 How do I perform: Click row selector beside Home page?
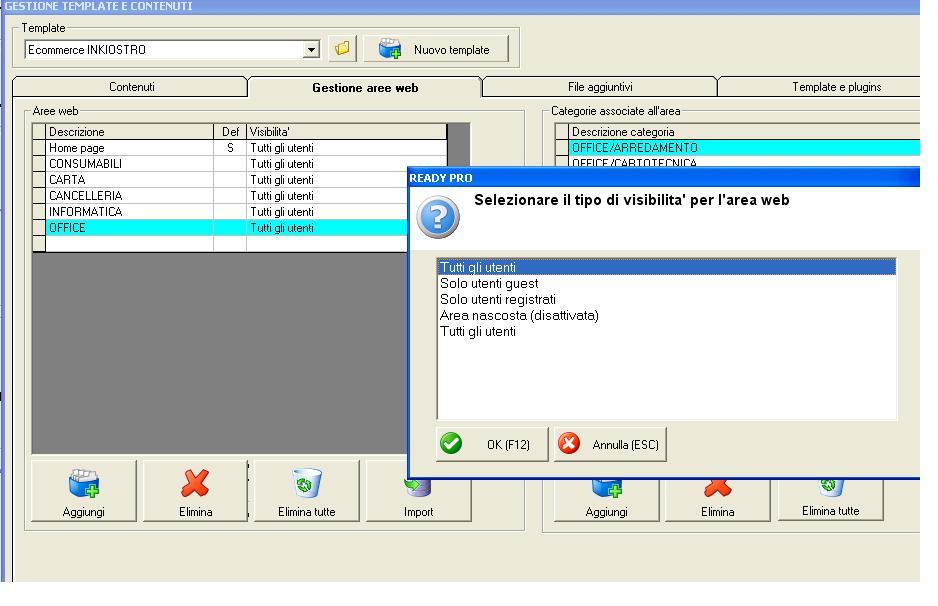(39, 148)
